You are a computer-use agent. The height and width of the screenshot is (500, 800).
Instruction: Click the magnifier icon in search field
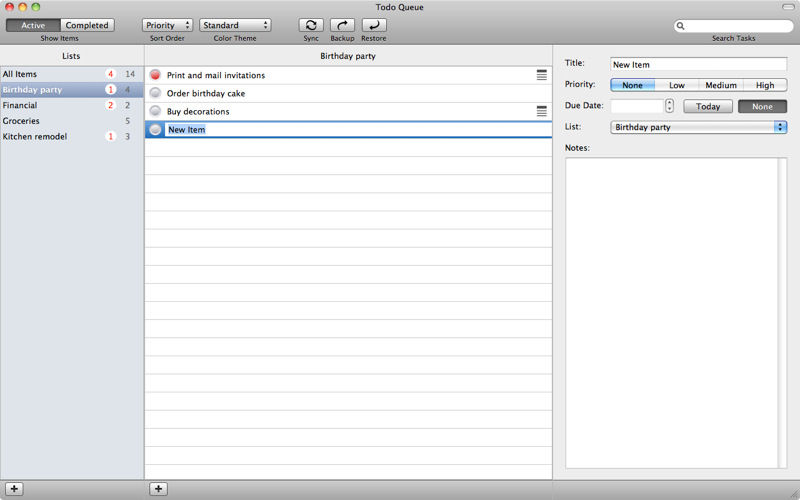tap(681, 26)
